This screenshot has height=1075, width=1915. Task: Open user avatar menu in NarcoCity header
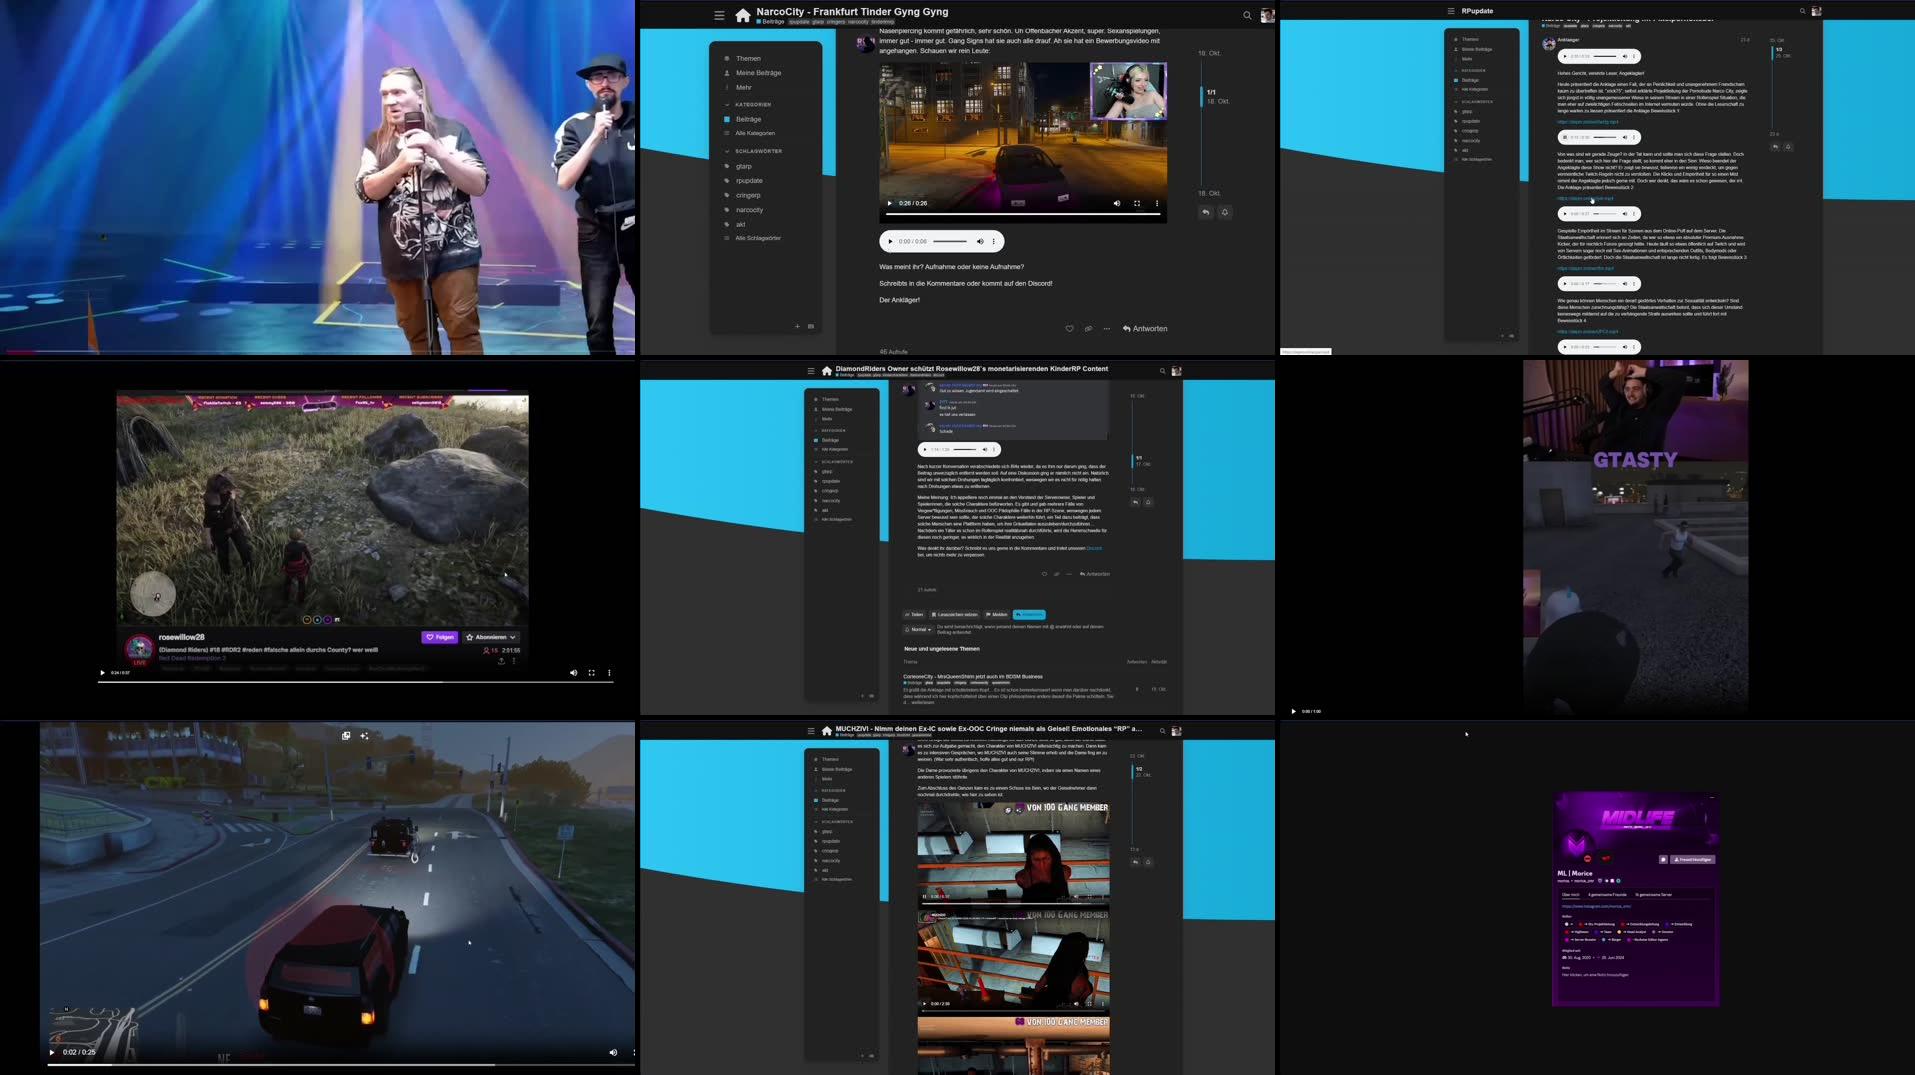coord(1267,15)
